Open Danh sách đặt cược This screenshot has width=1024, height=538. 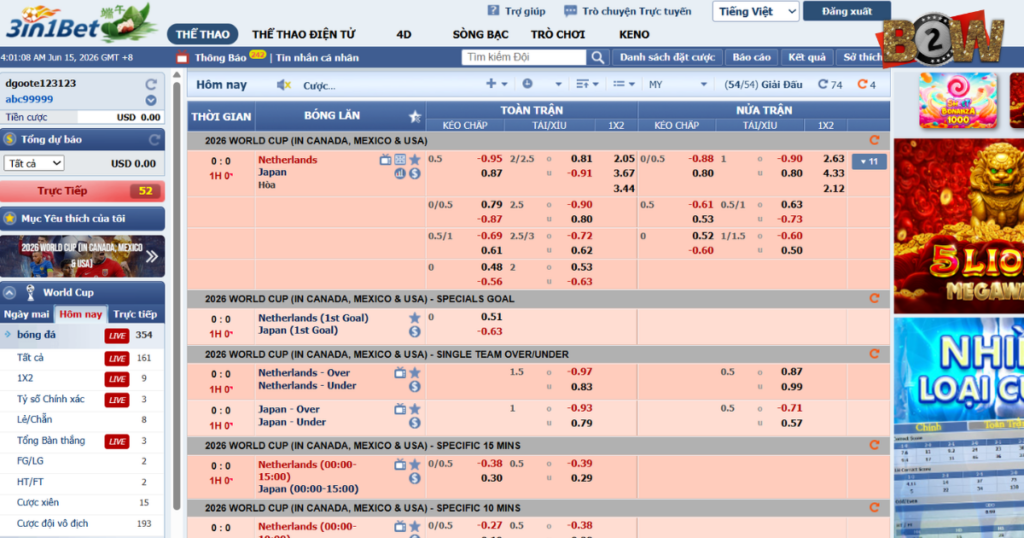click(667, 57)
